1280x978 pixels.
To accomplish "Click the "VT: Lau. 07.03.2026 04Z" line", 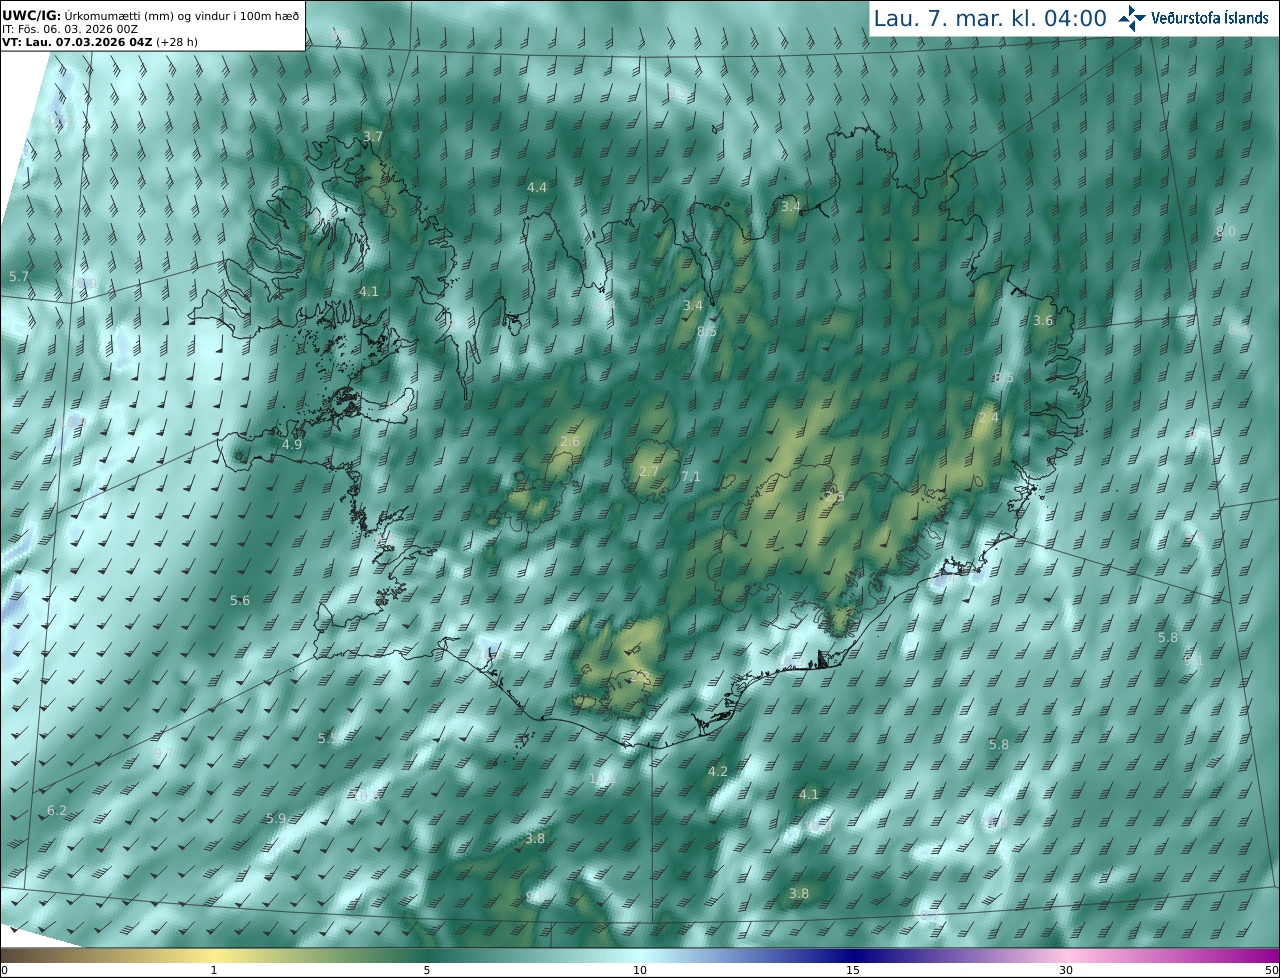I will click(100, 42).
